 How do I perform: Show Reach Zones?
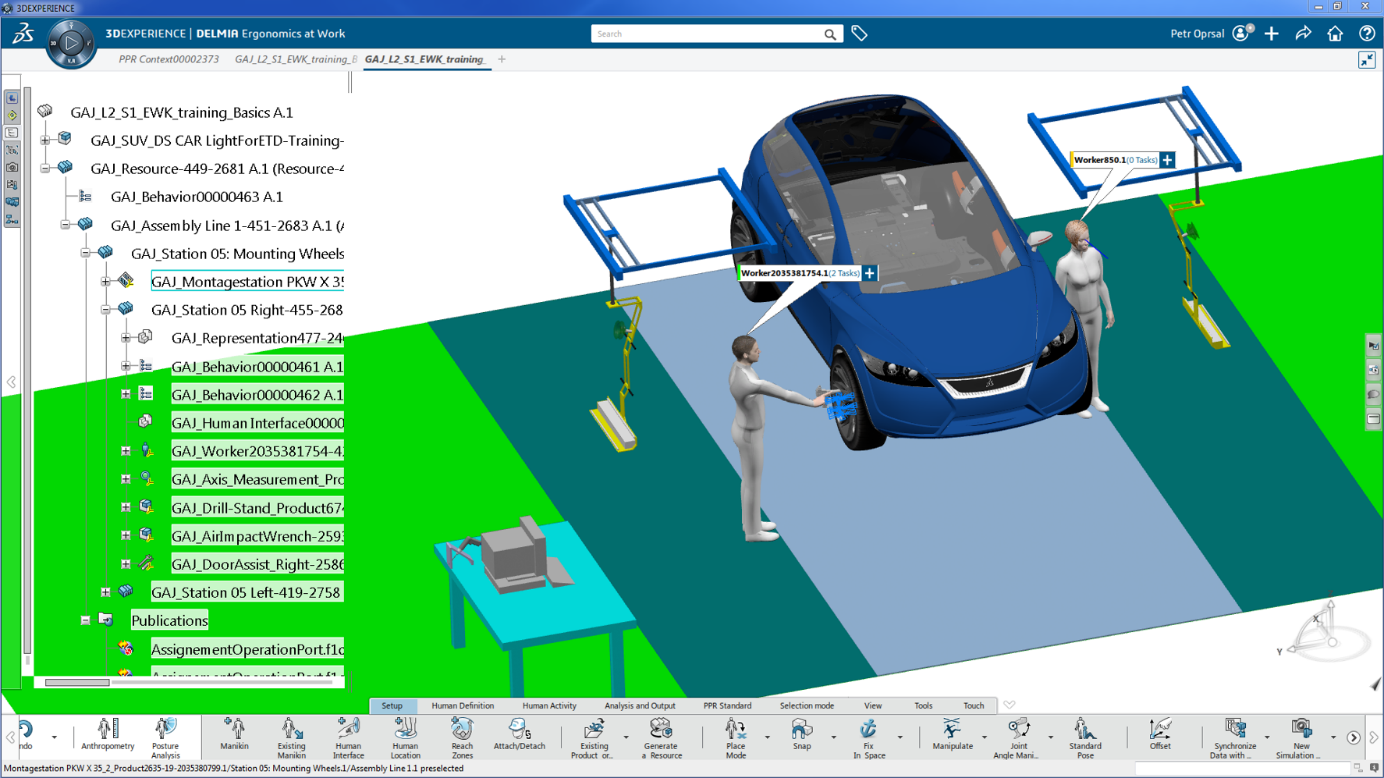[x=462, y=738]
